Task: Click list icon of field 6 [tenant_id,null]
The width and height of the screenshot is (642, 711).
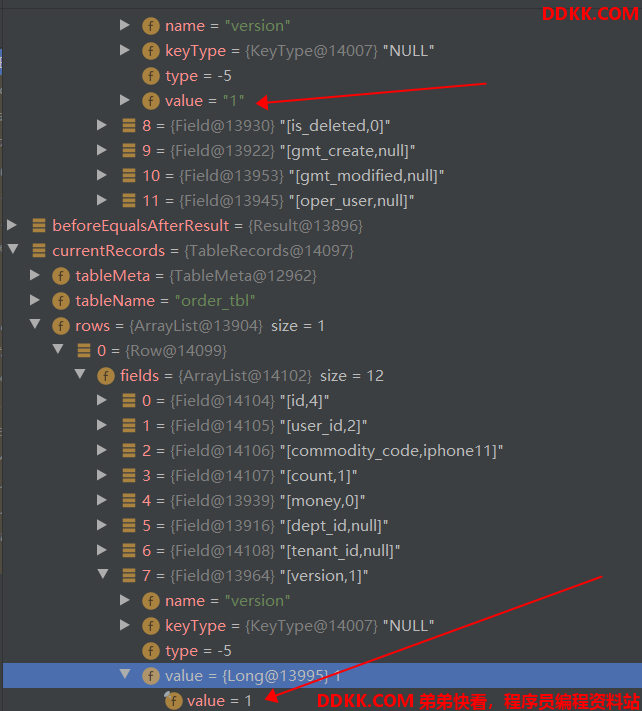Action: click(x=129, y=551)
